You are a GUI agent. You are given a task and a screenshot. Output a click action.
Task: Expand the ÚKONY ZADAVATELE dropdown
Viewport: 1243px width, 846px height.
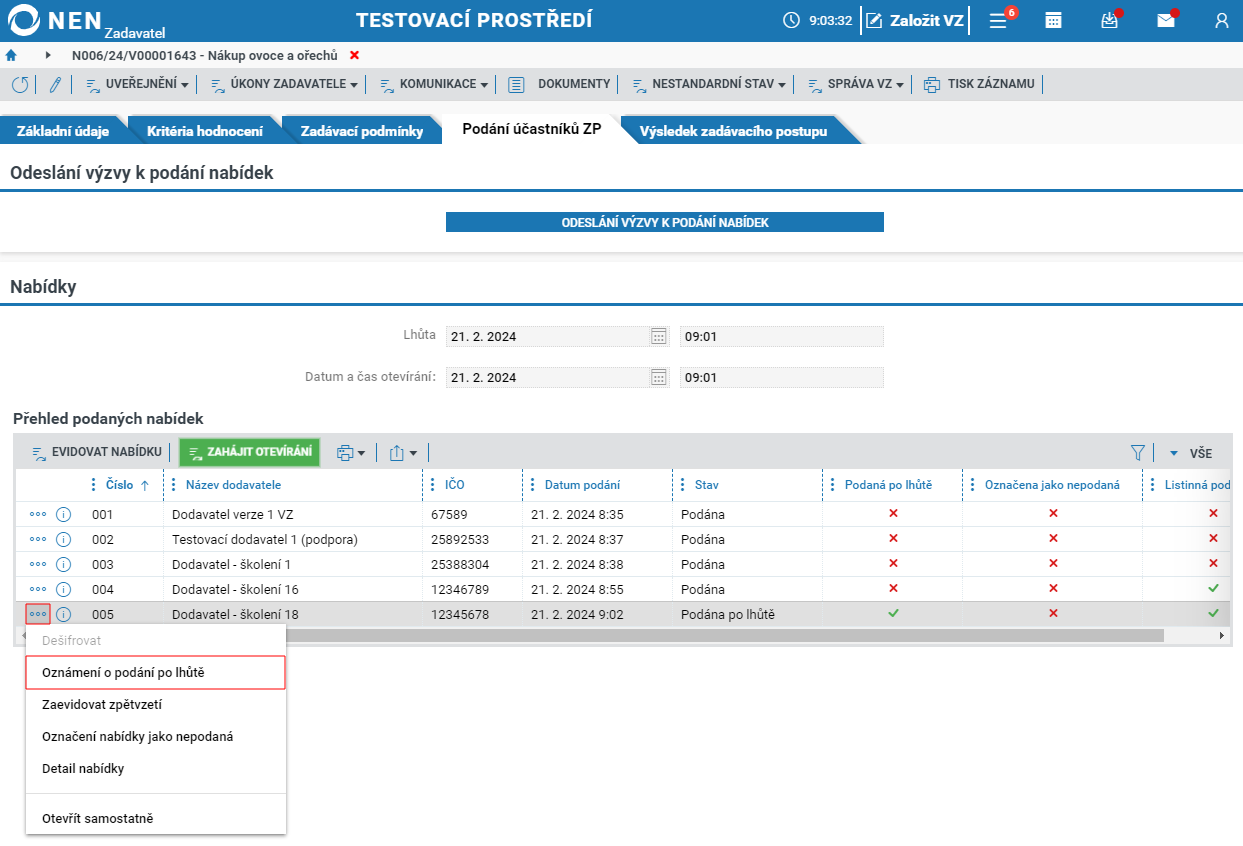(285, 84)
